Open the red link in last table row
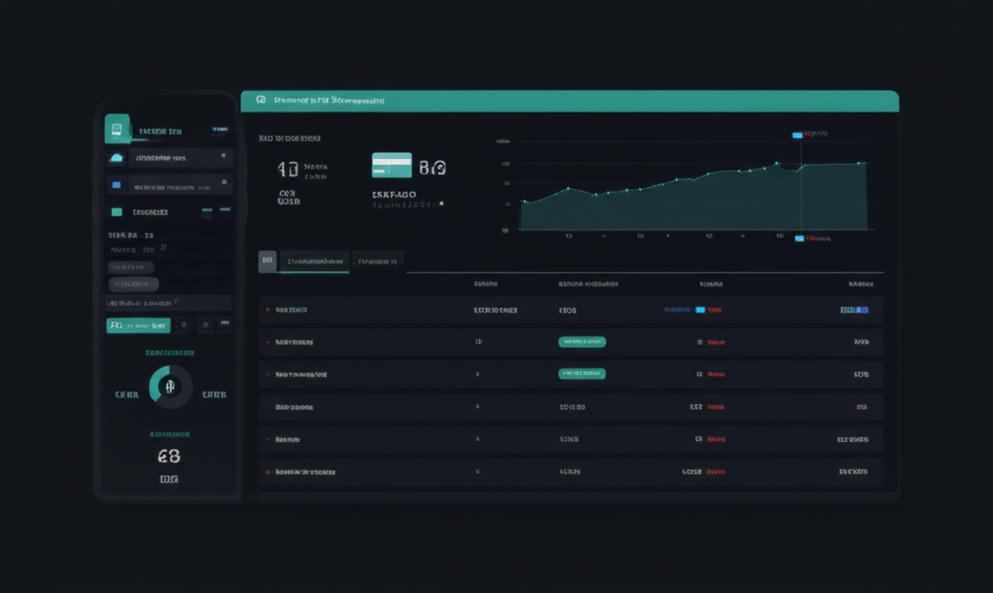This screenshot has height=593, width=993. [x=716, y=472]
